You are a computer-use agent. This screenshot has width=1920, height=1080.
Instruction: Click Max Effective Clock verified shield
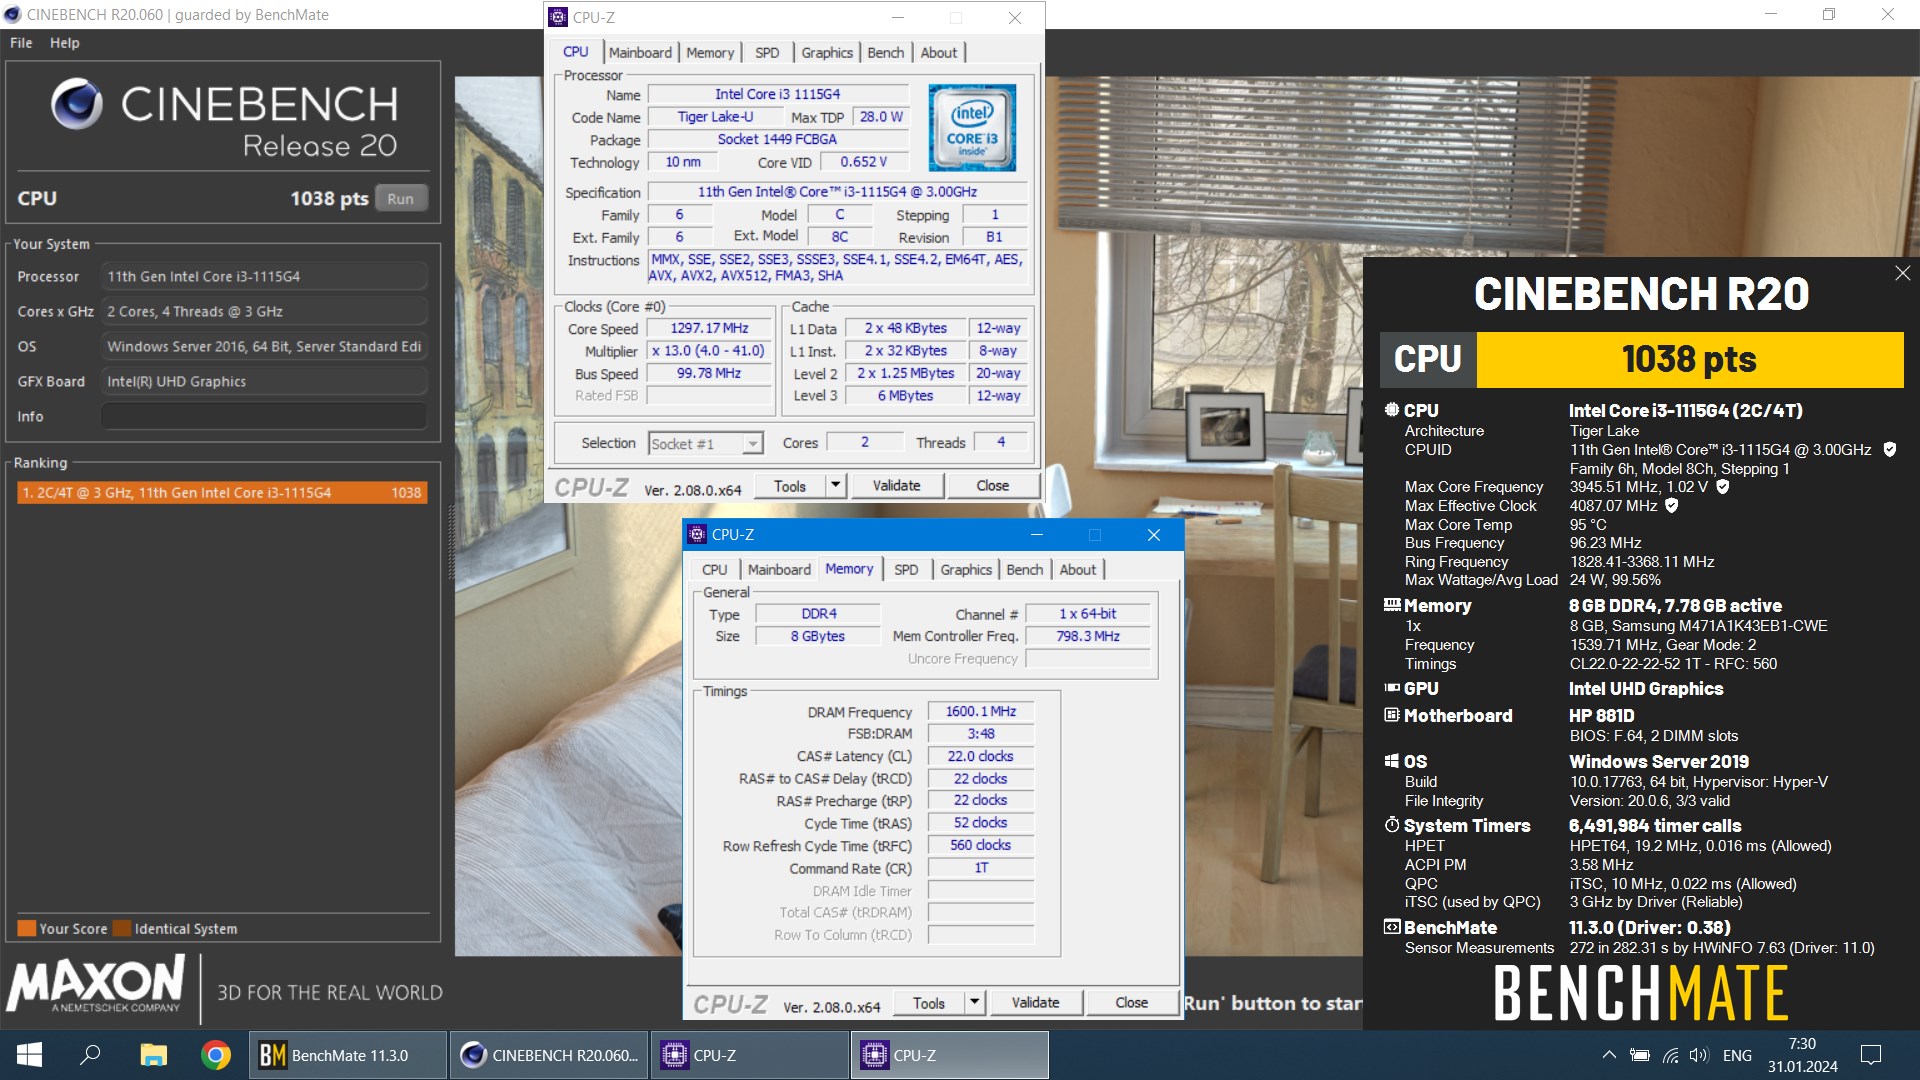click(x=1671, y=506)
